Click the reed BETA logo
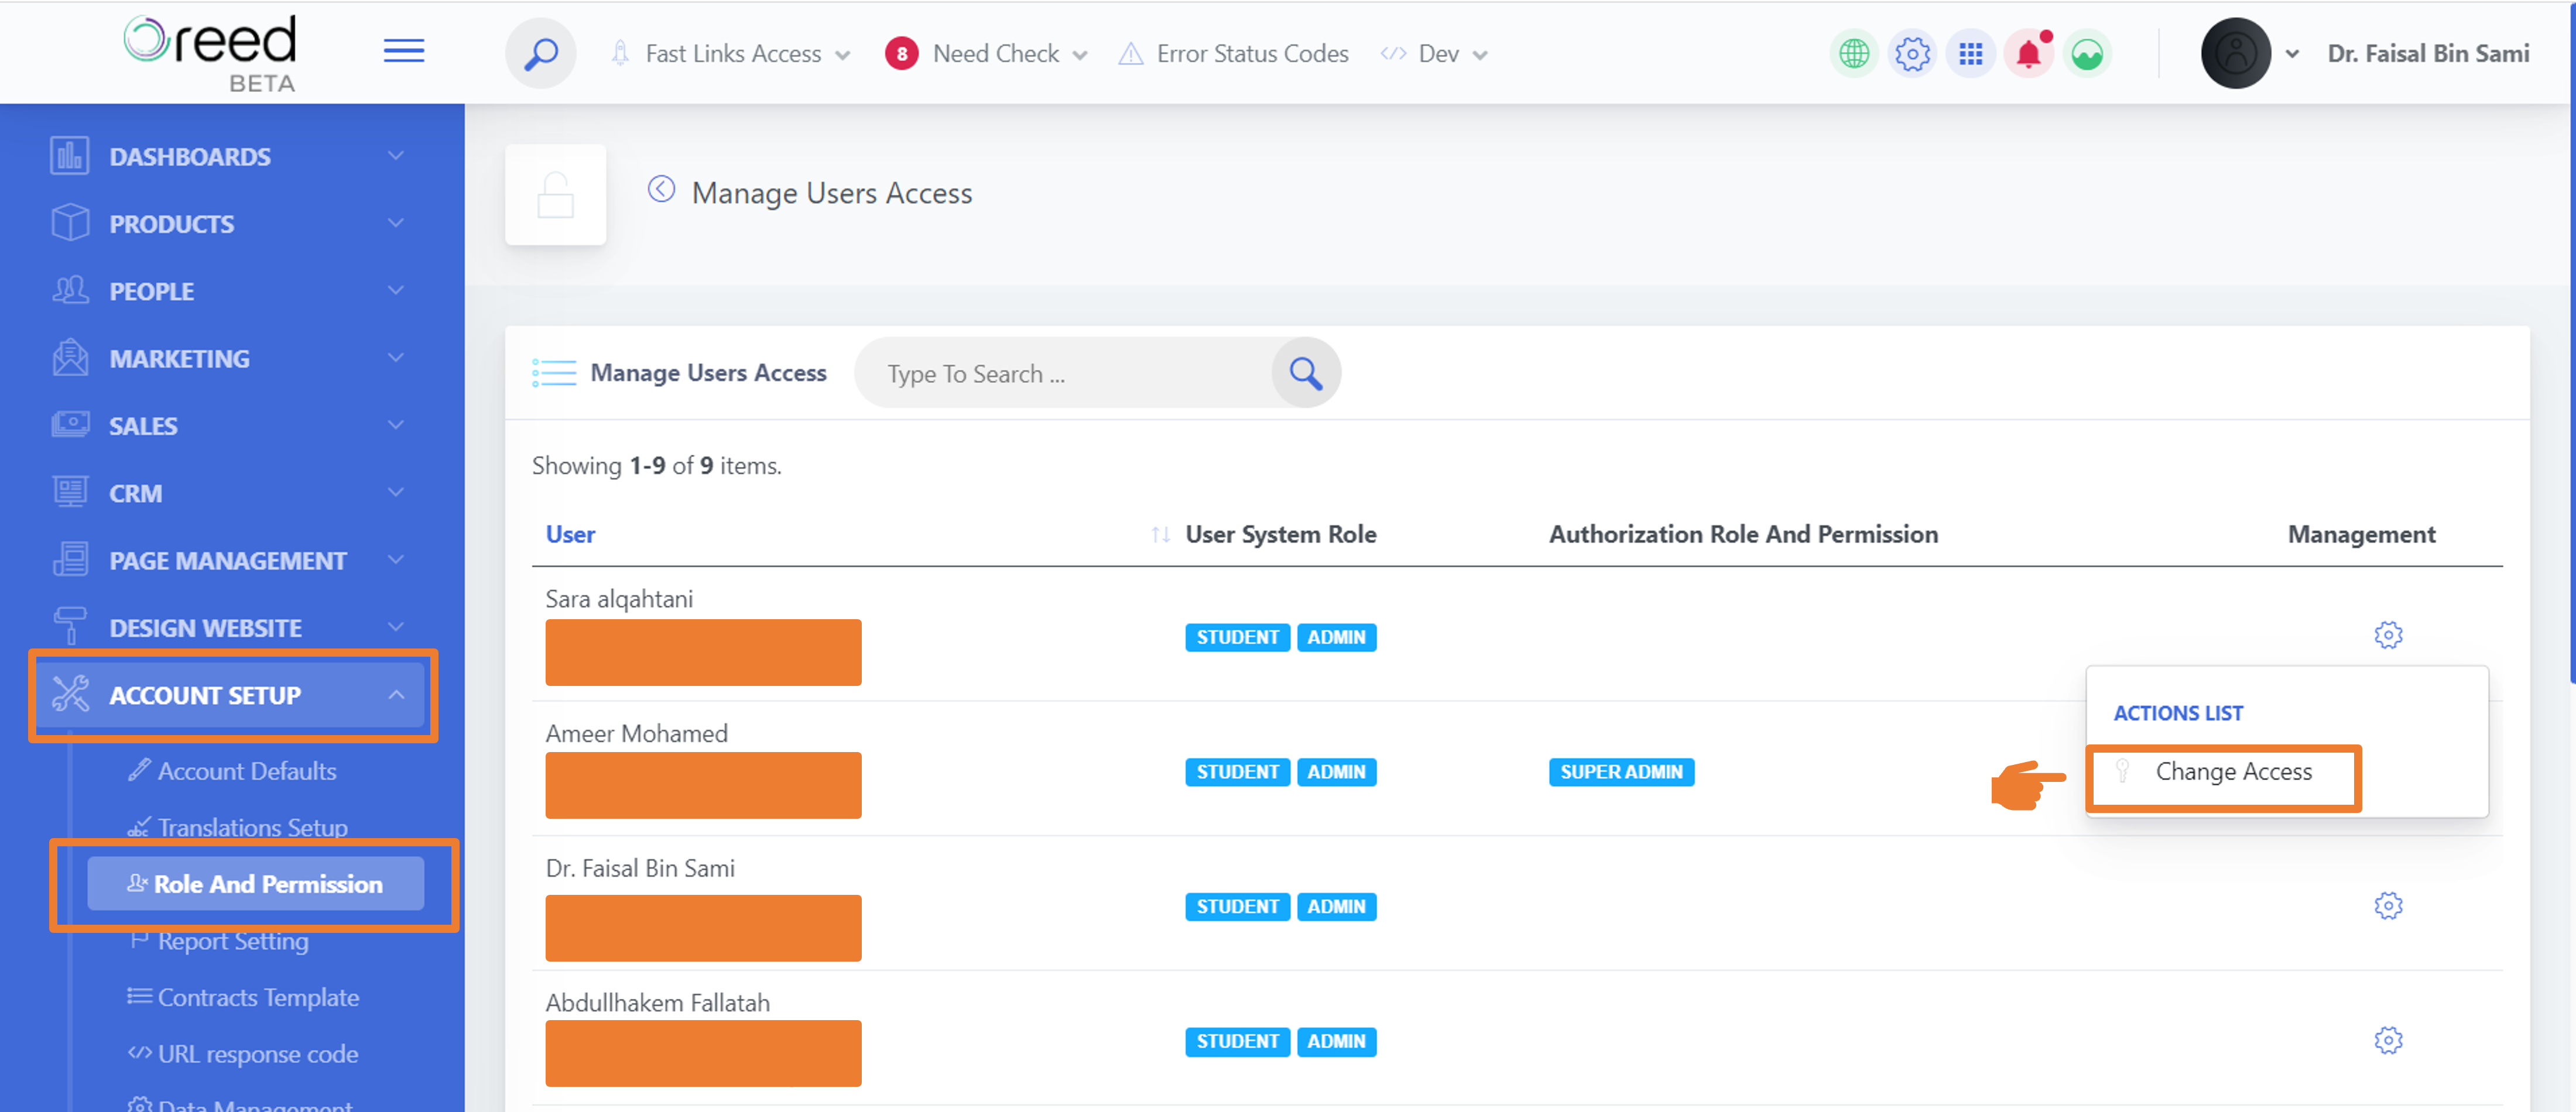Screen dimensions: 2576x1112 point(210,53)
